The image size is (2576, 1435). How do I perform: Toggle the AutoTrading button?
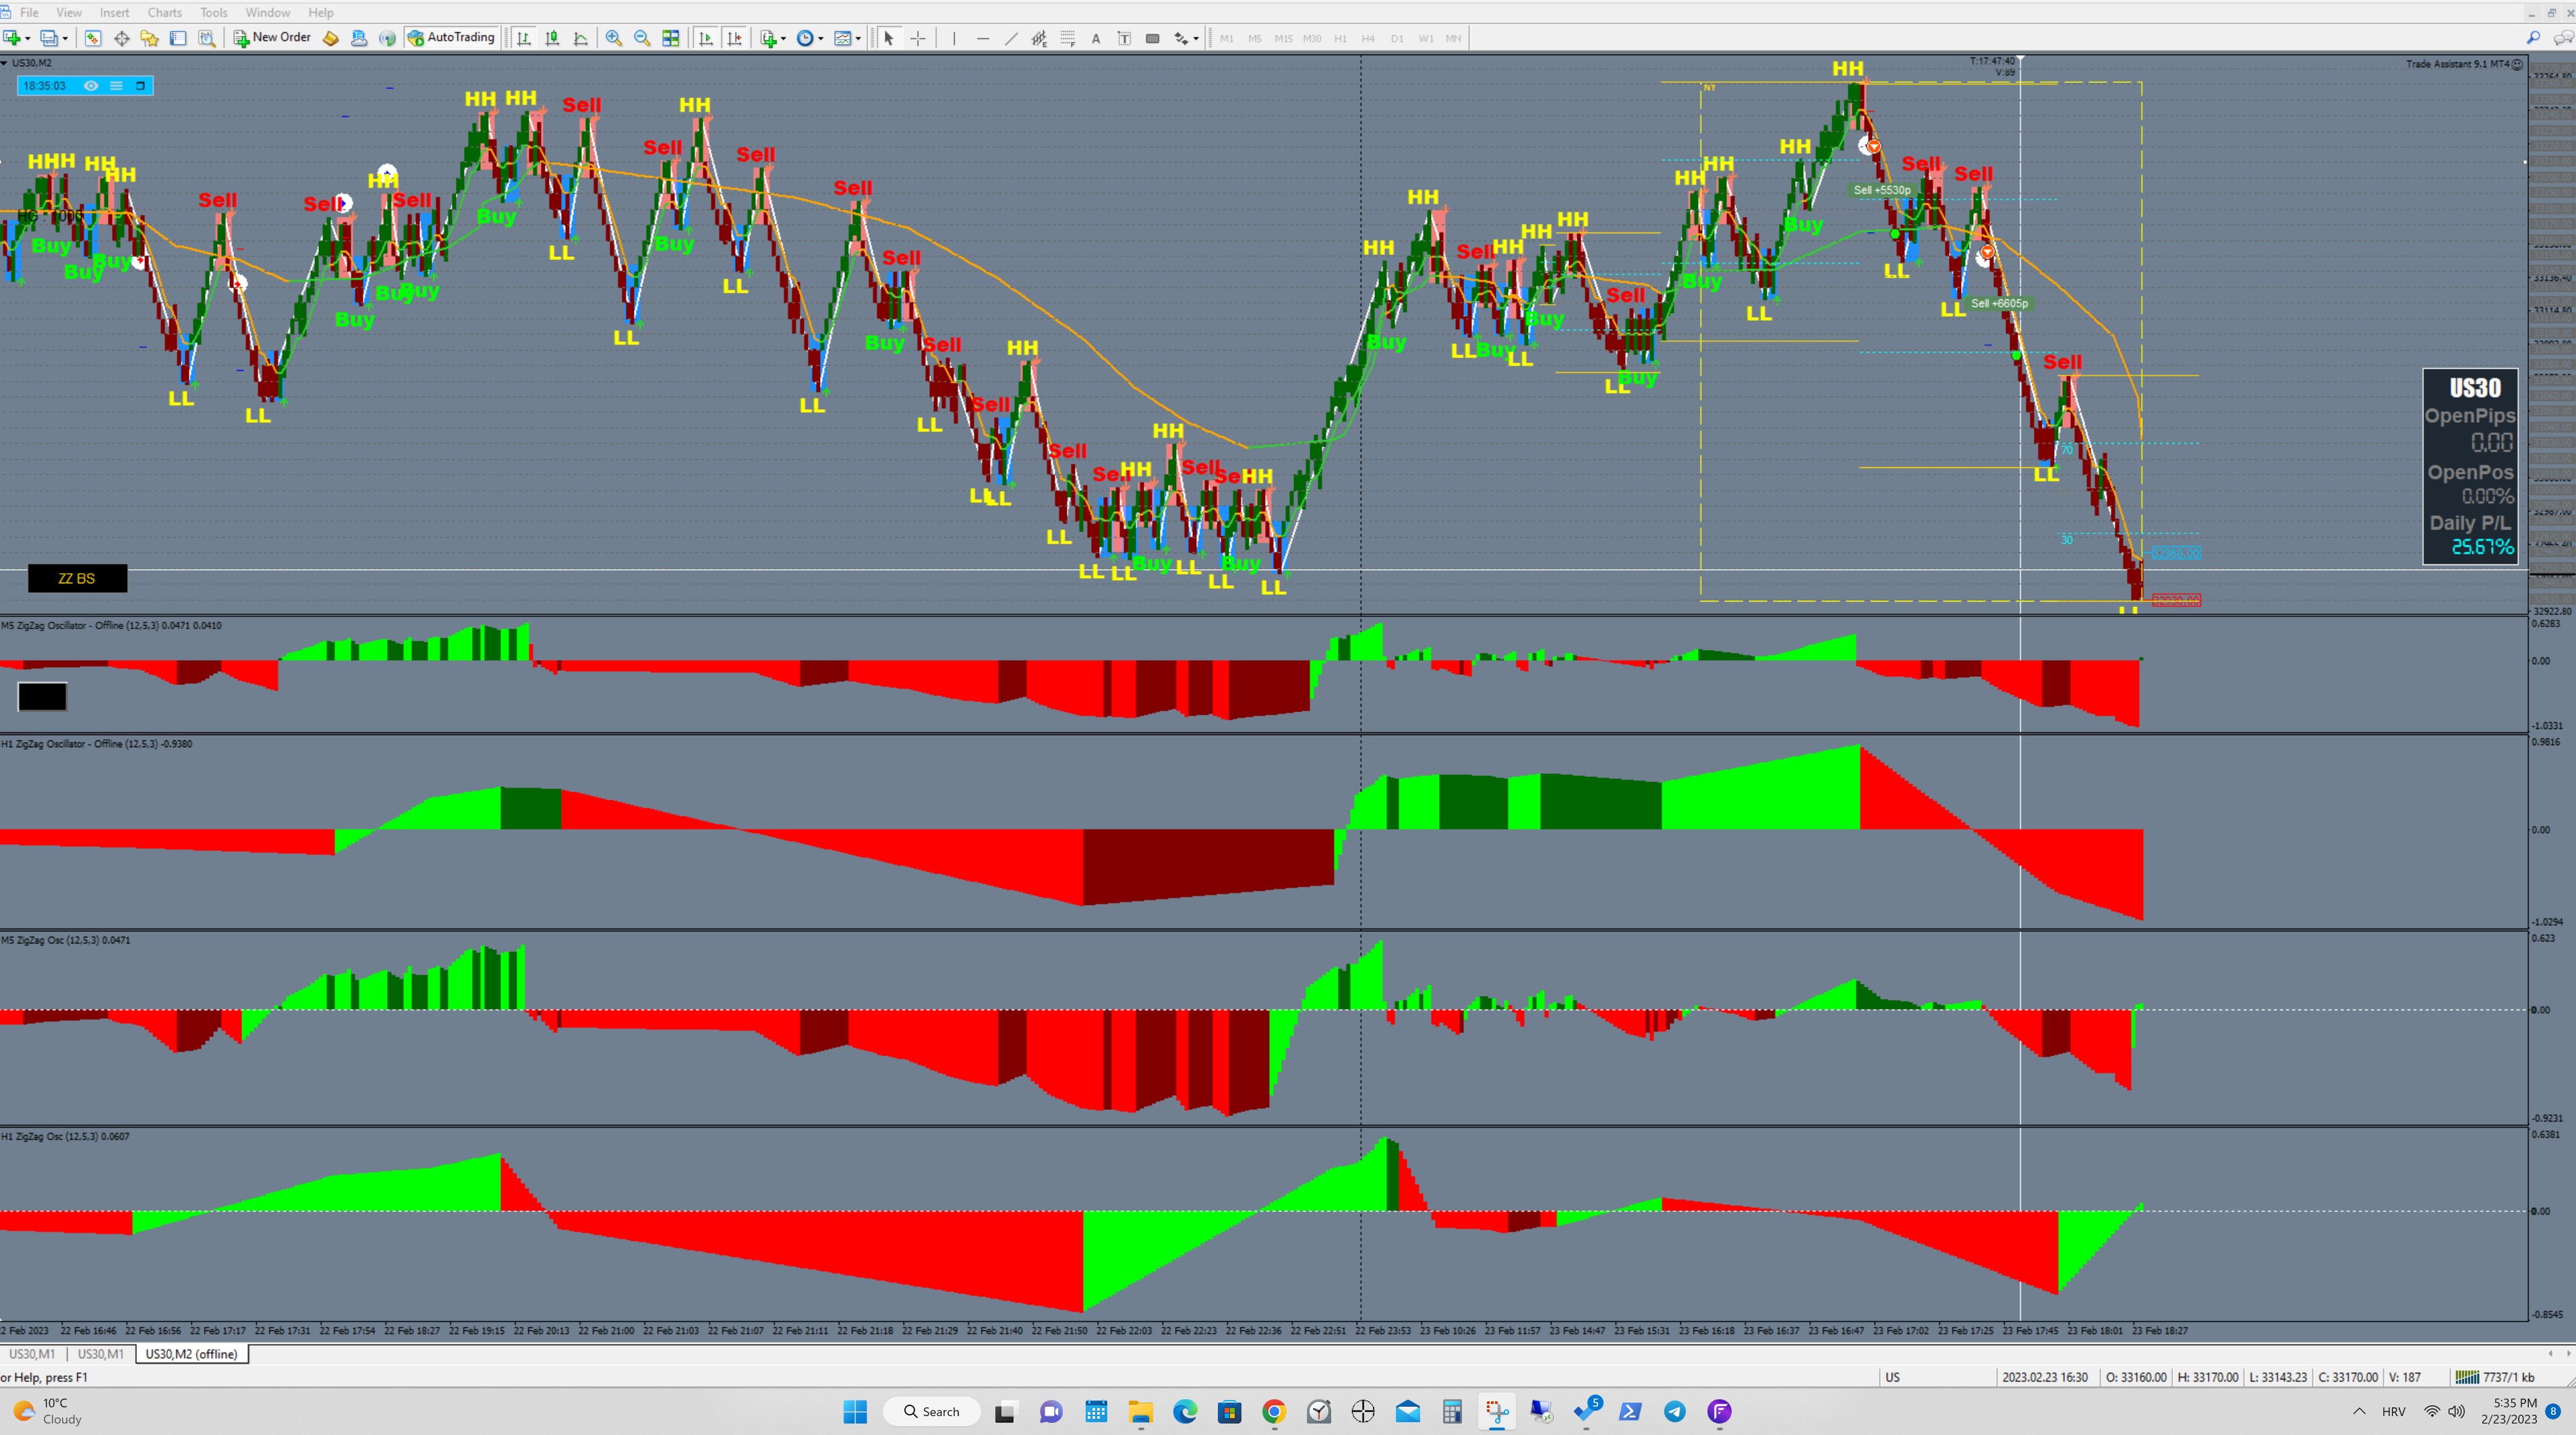click(451, 38)
